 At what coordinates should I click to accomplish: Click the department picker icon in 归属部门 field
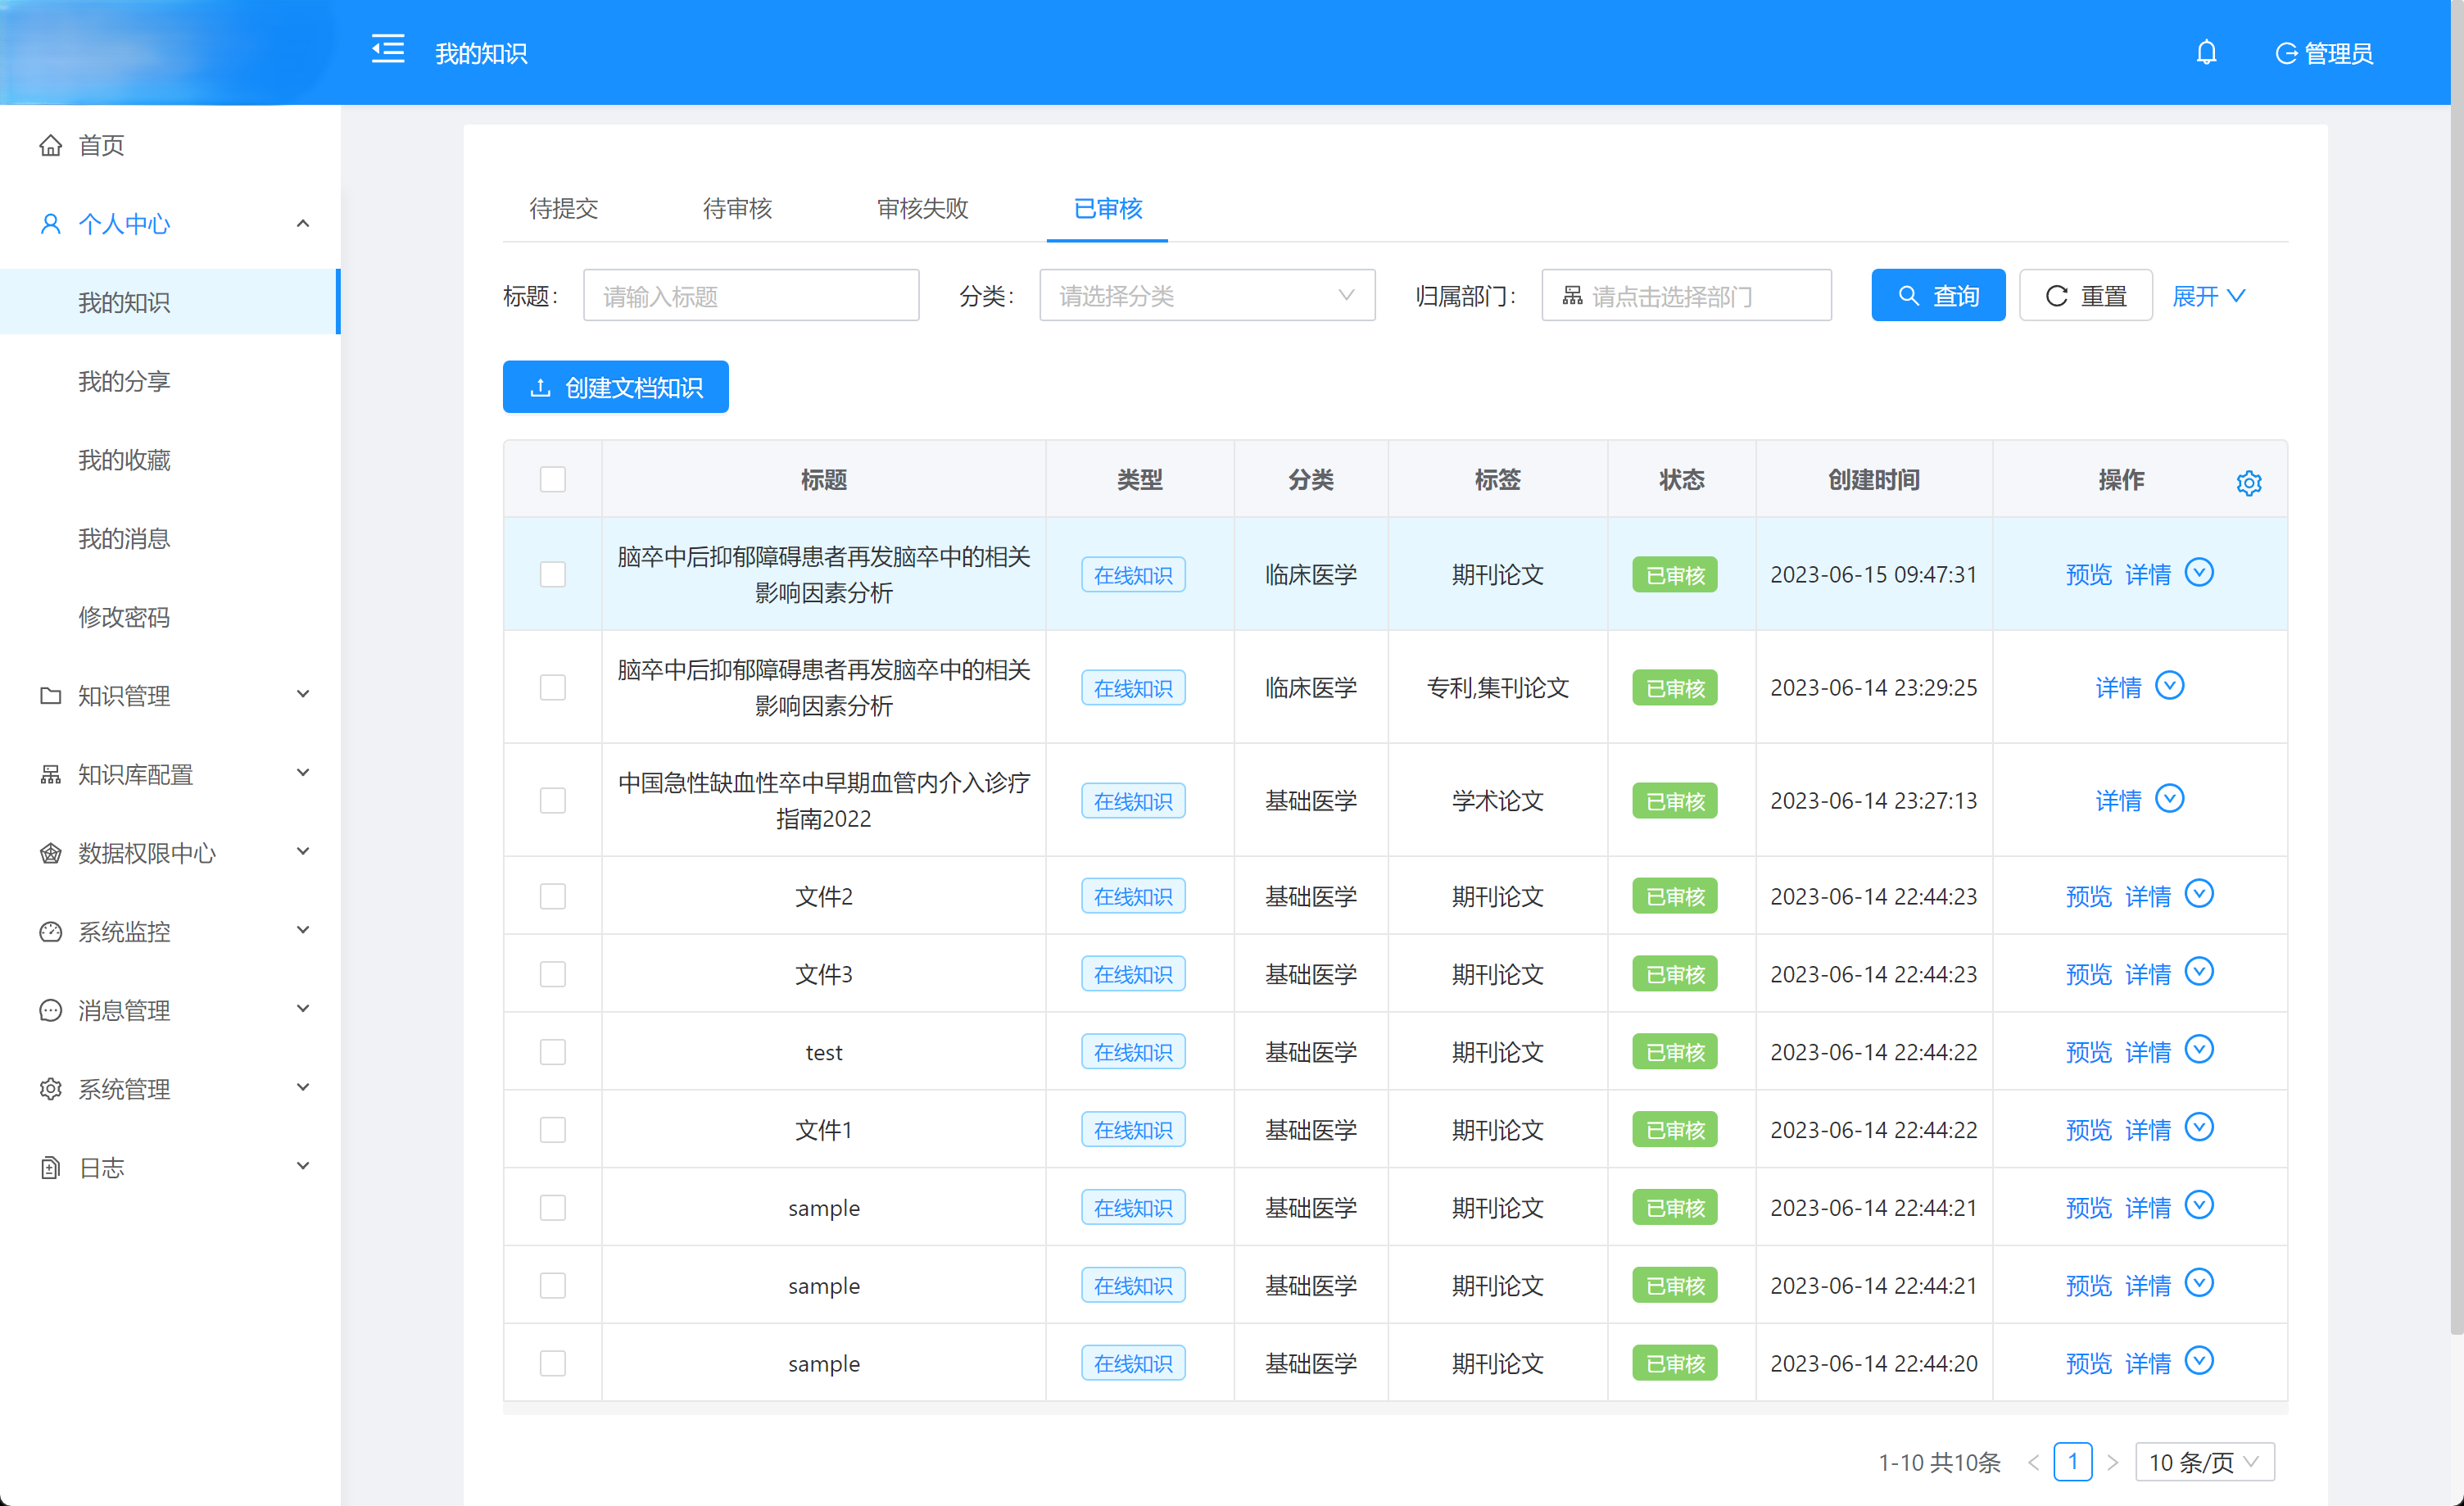(1573, 295)
